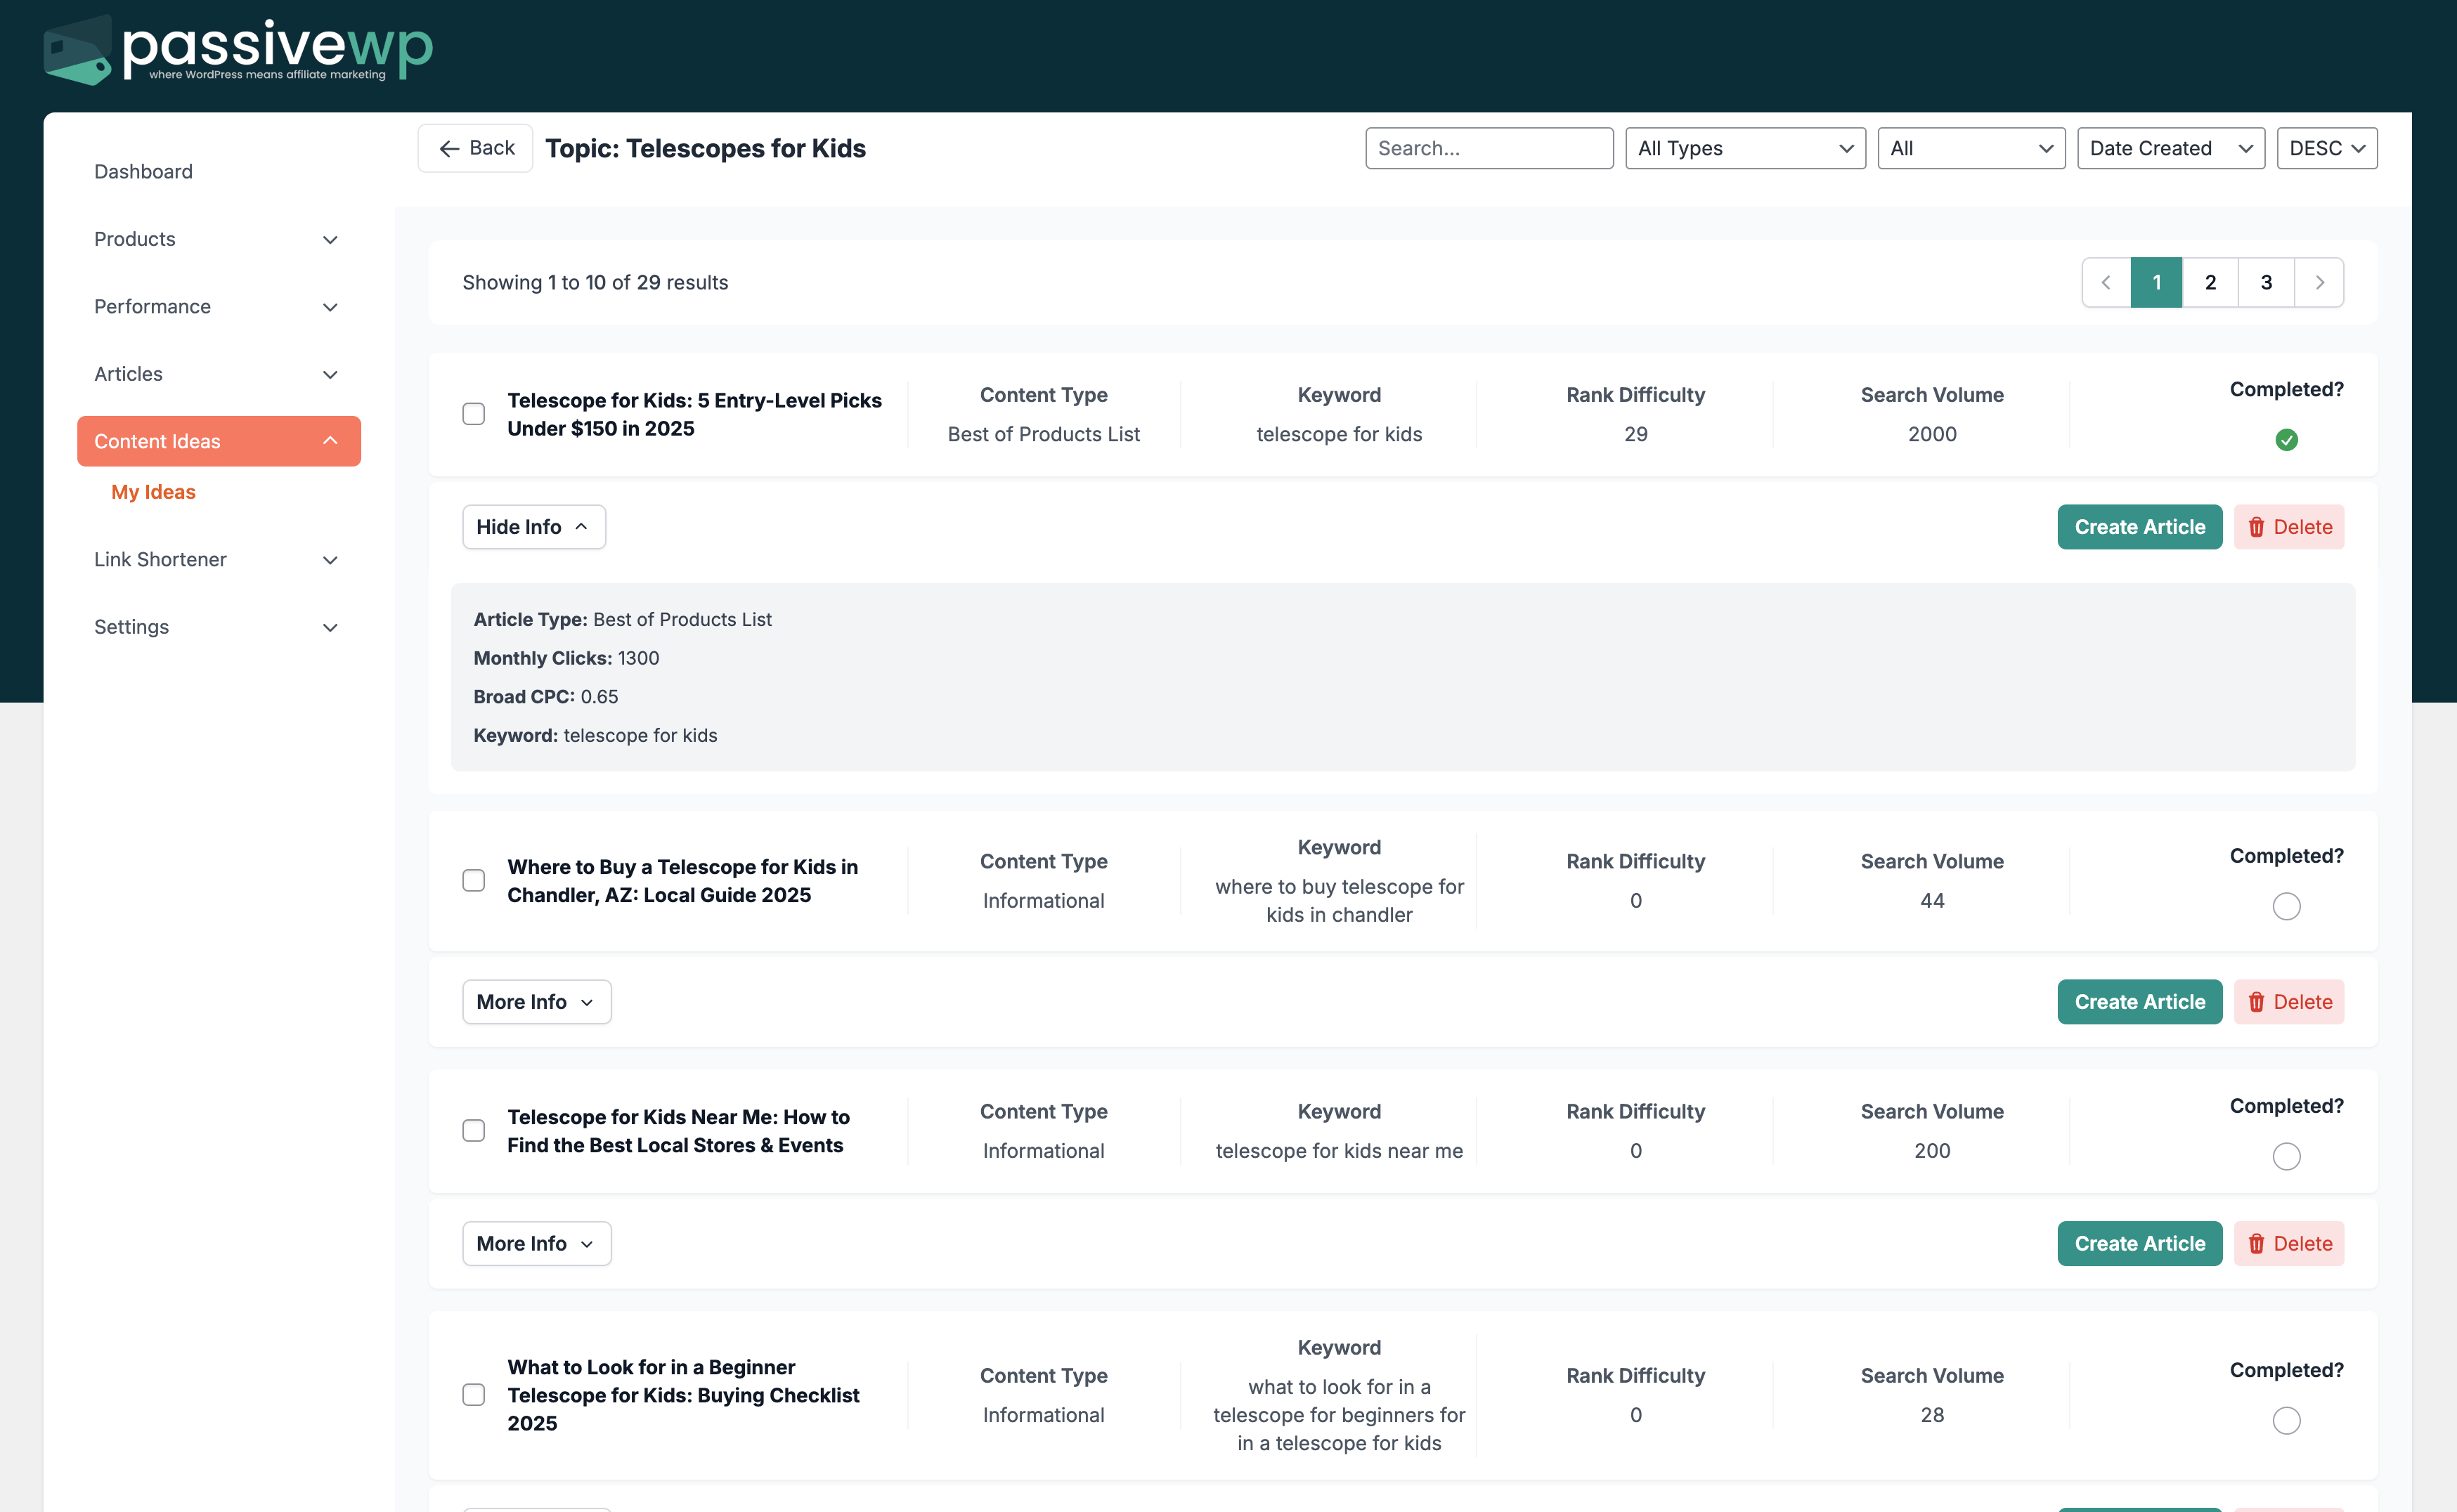2457x1512 pixels.
Task: Click the next page arrow in pagination
Action: pyautogui.click(x=2320, y=282)
